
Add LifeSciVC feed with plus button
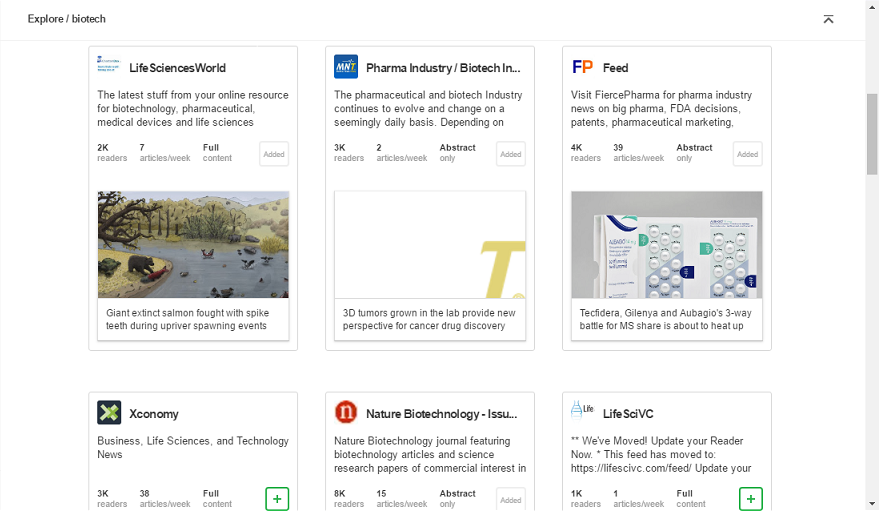[x=751, y=499]
